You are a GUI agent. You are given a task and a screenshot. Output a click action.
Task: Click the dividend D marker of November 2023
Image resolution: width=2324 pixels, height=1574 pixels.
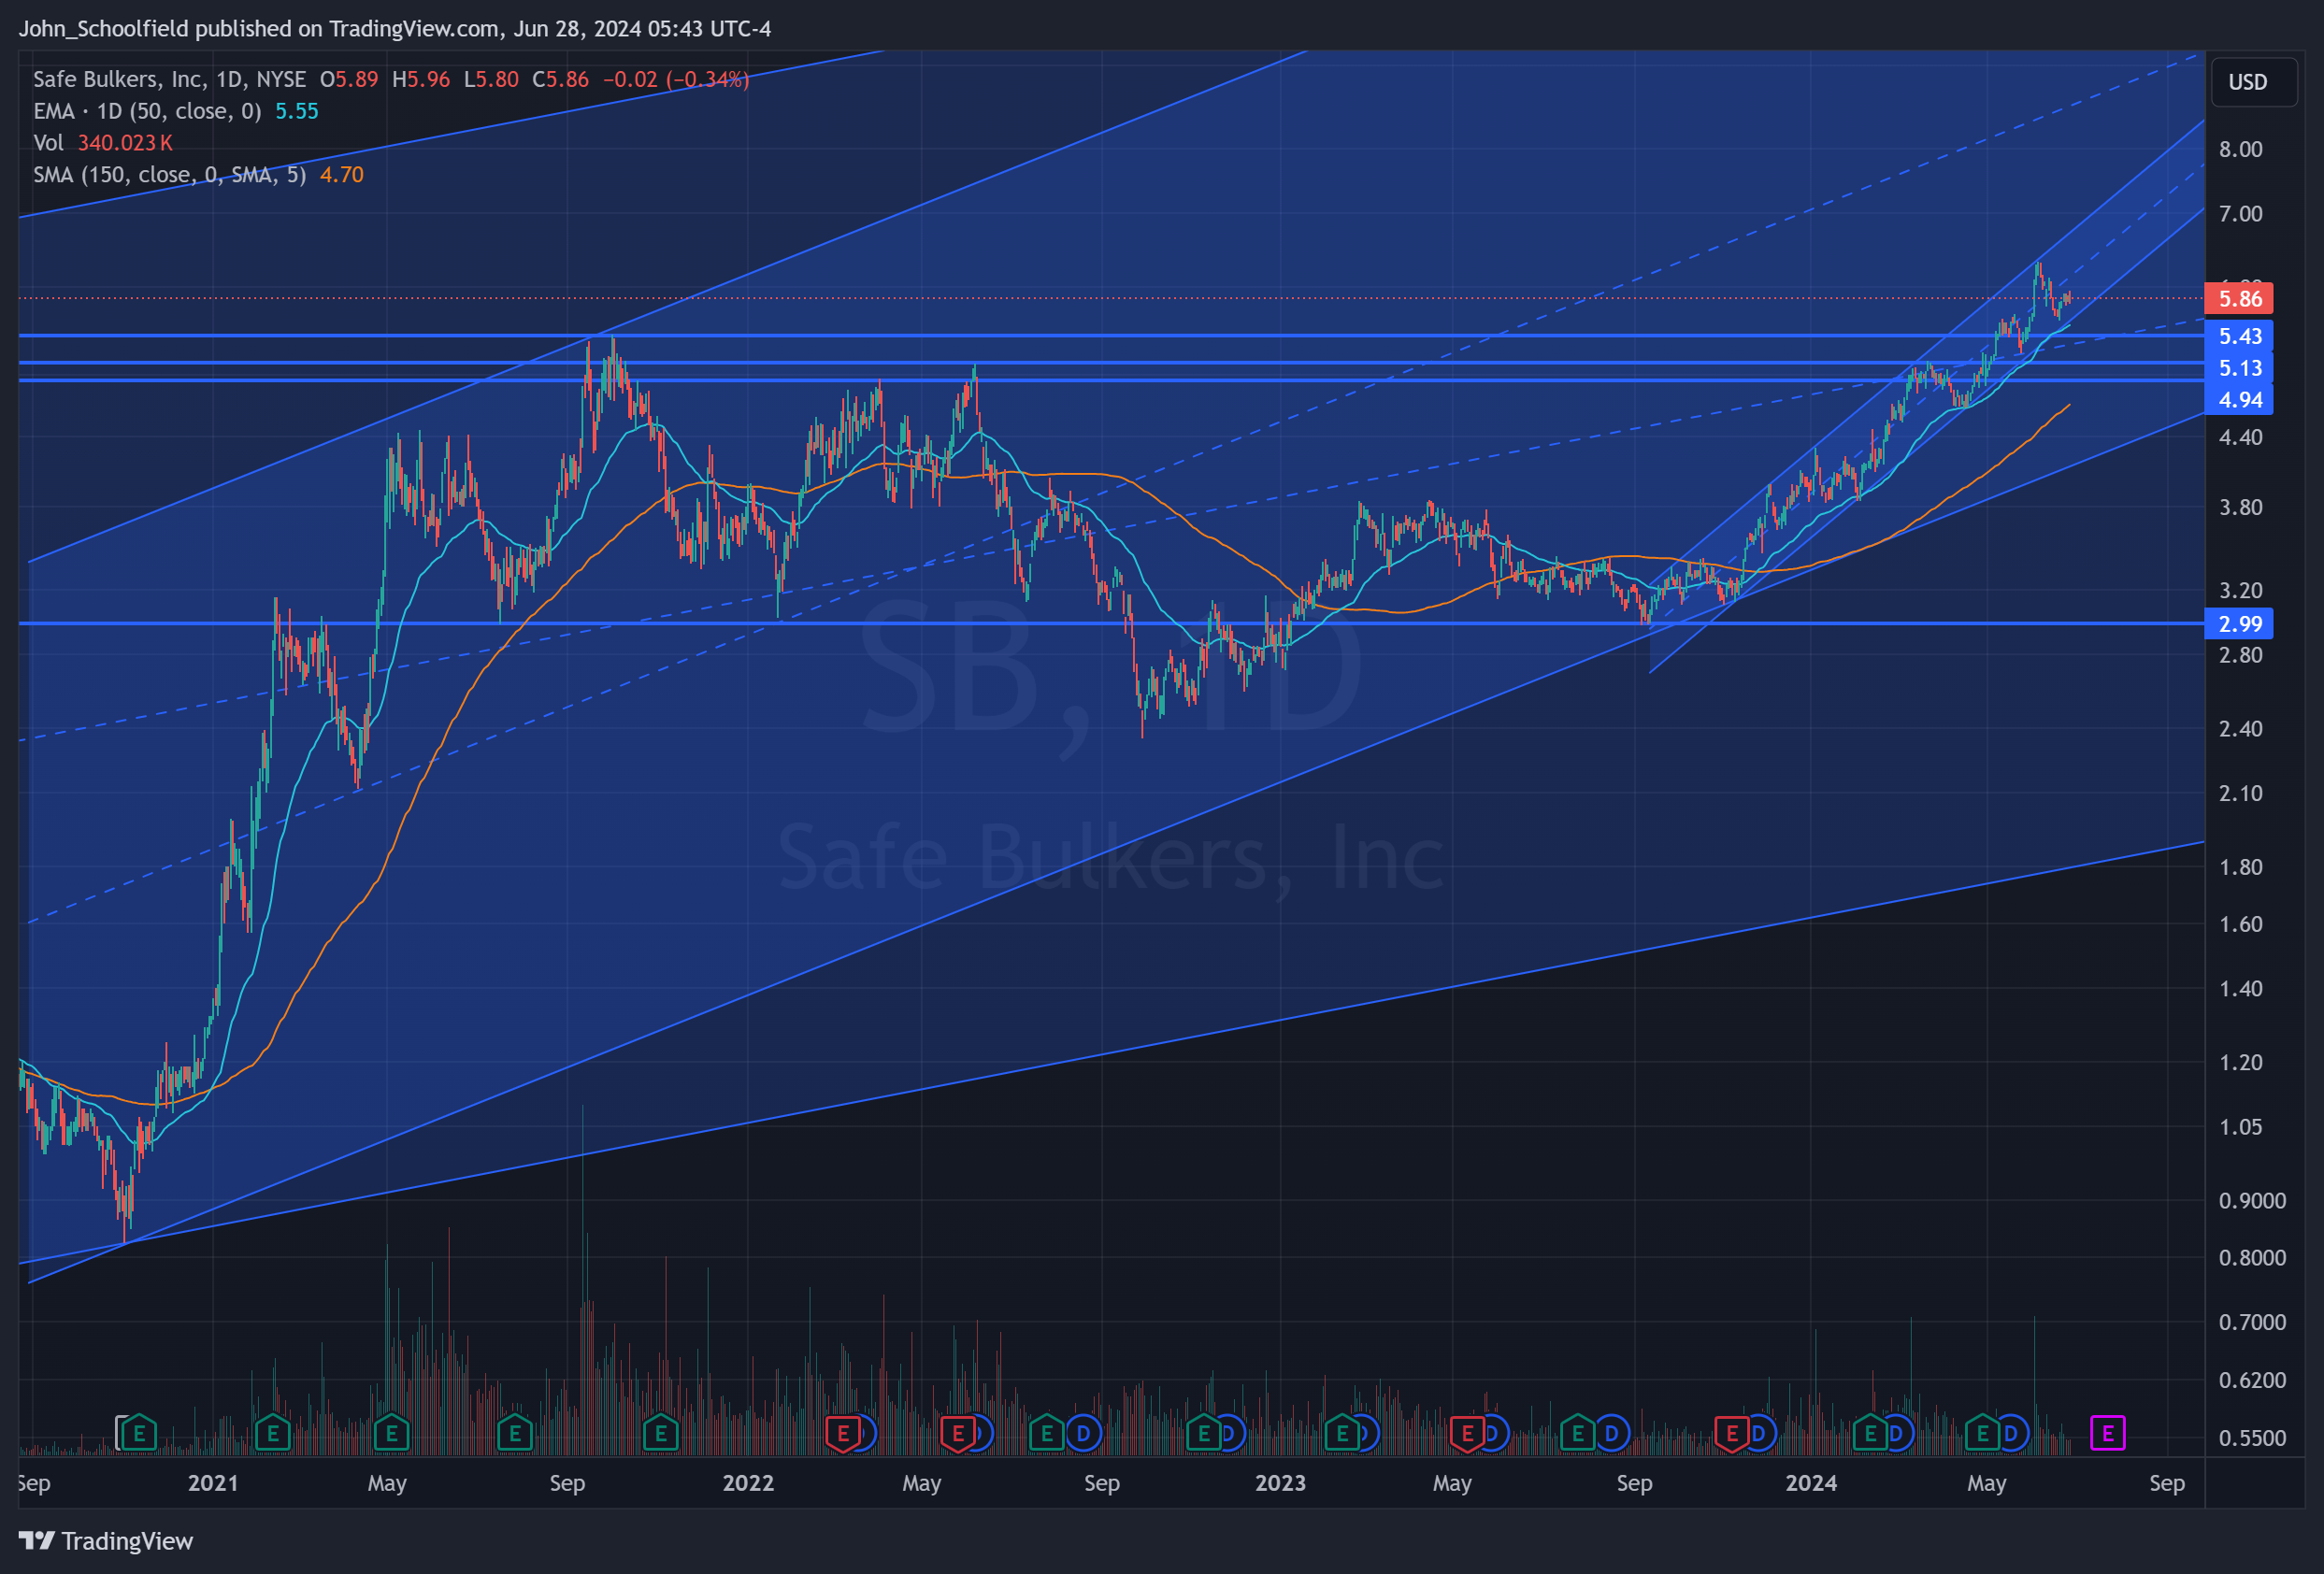1760,1434
